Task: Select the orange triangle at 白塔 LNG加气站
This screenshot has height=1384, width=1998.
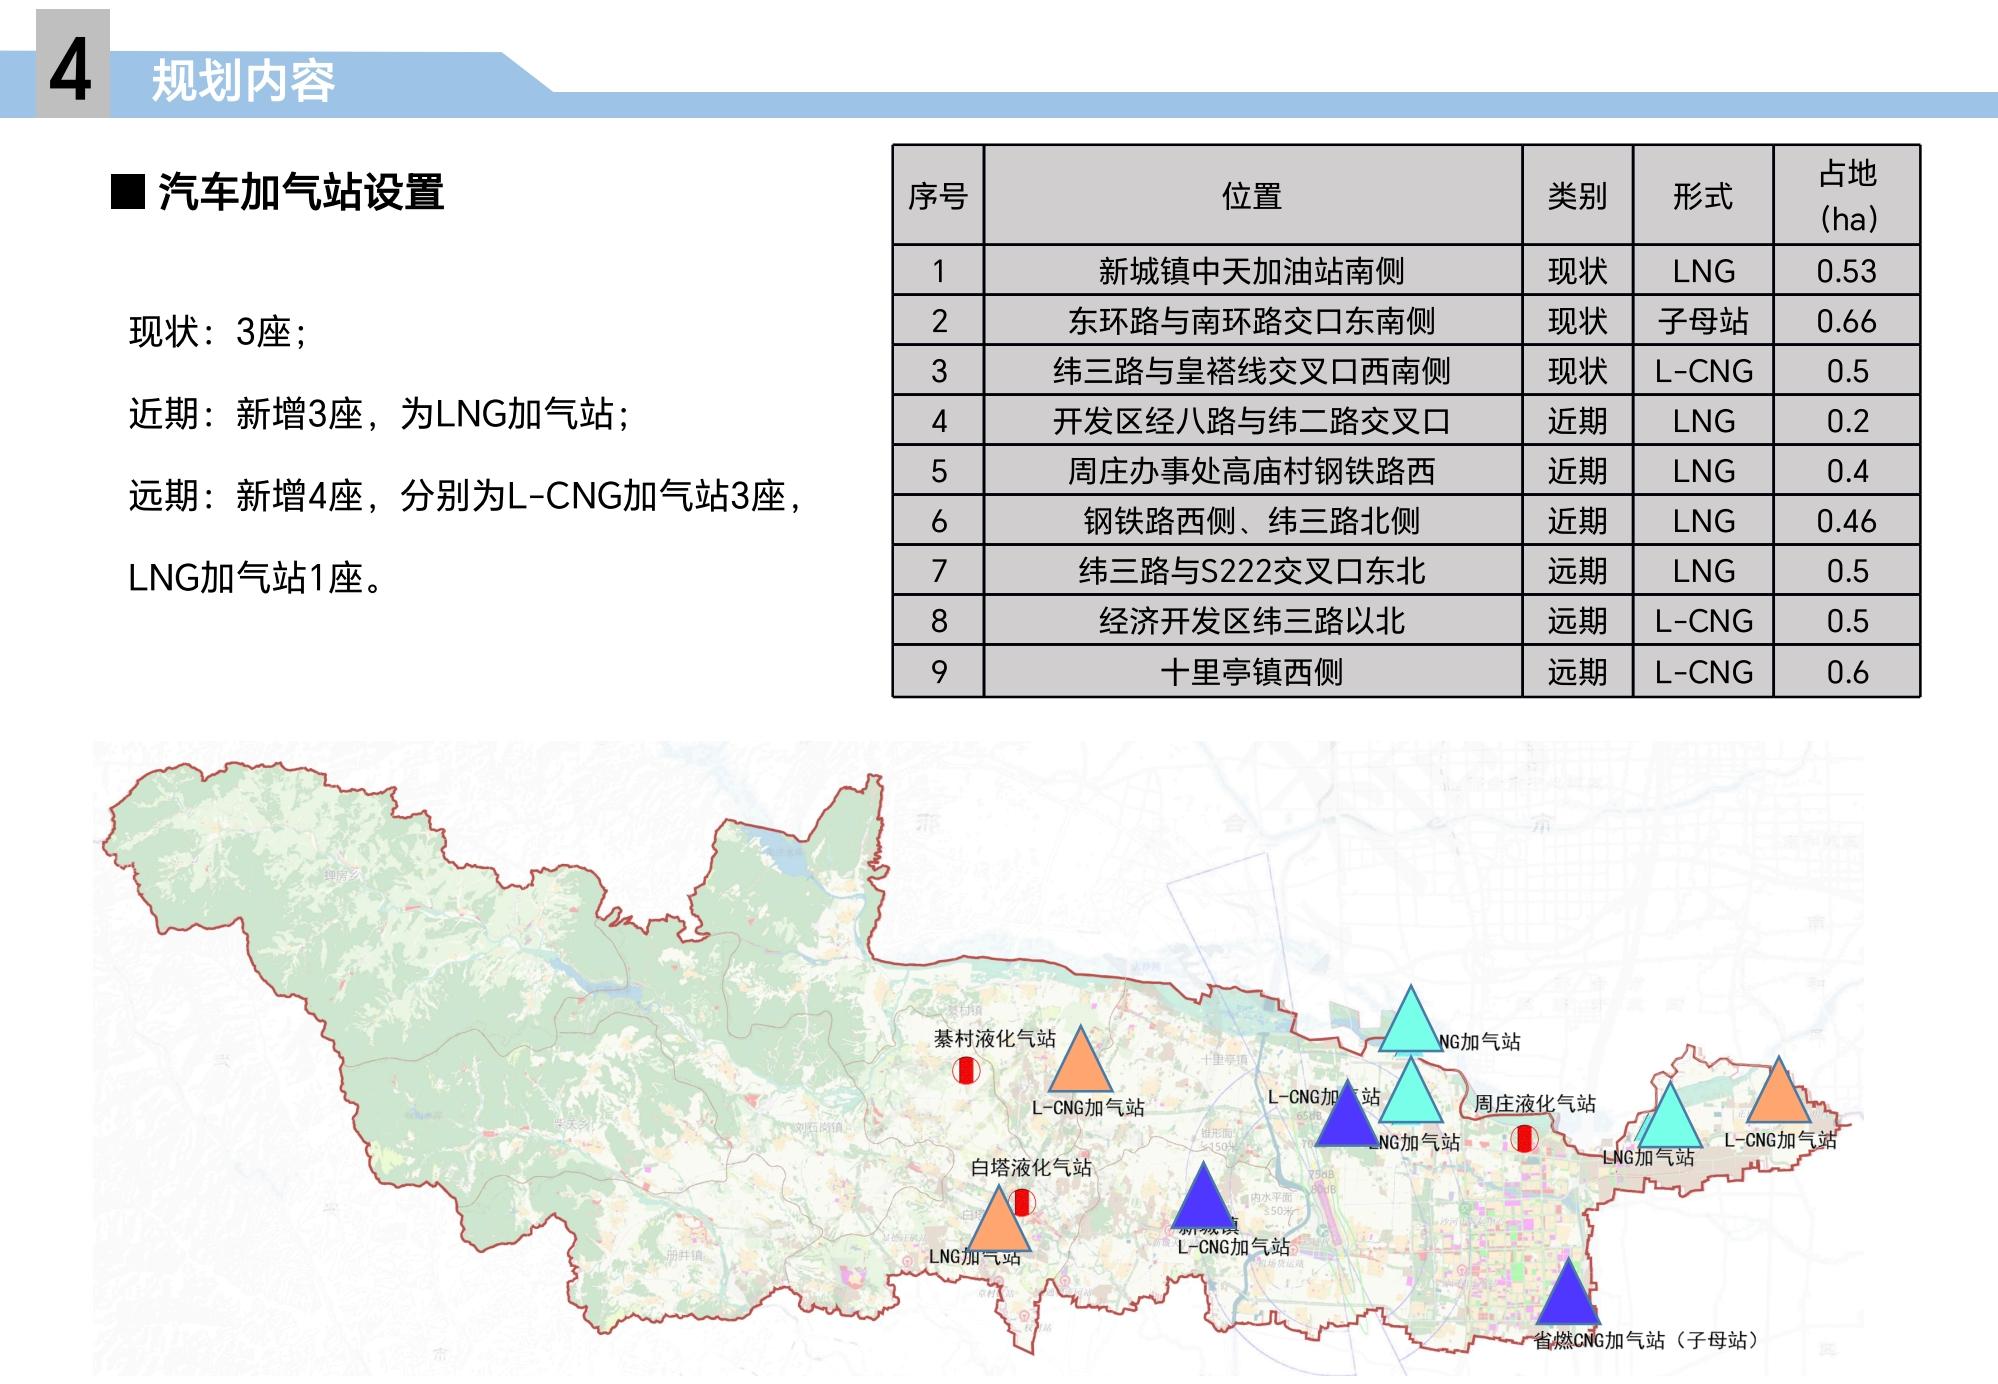Action: tap(997, 1219)
